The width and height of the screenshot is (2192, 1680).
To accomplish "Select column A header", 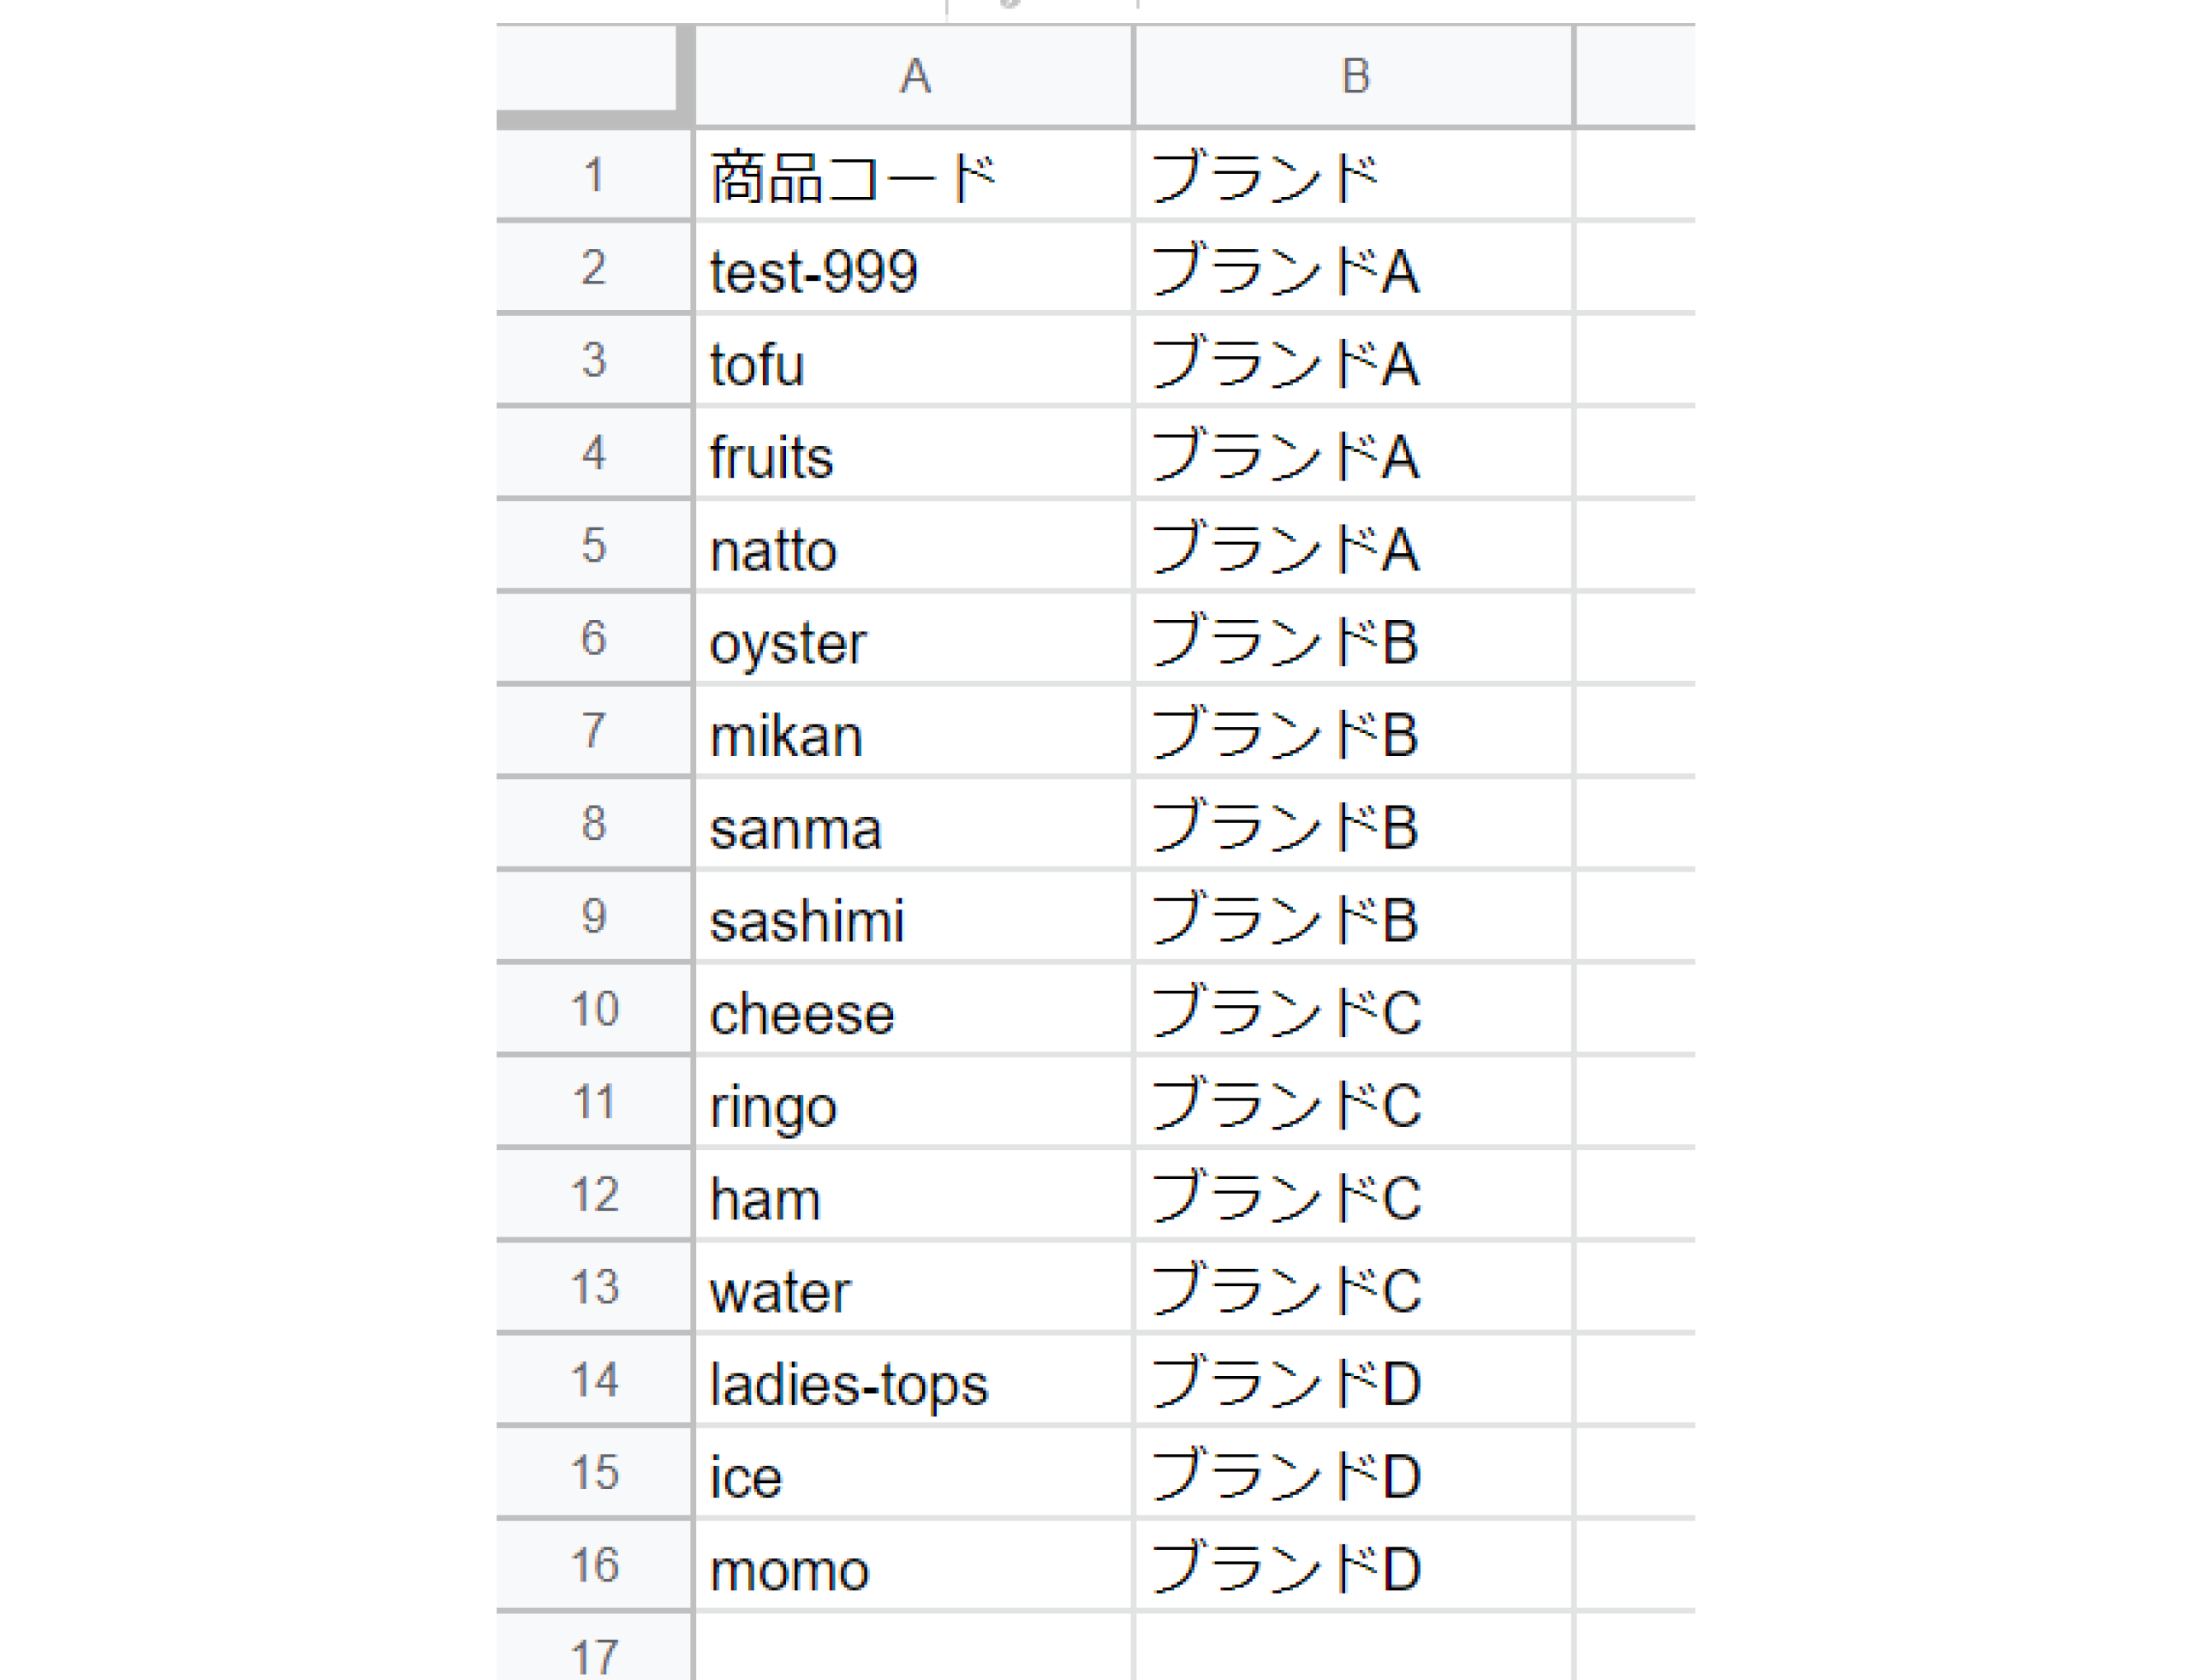I will [913, 76].
